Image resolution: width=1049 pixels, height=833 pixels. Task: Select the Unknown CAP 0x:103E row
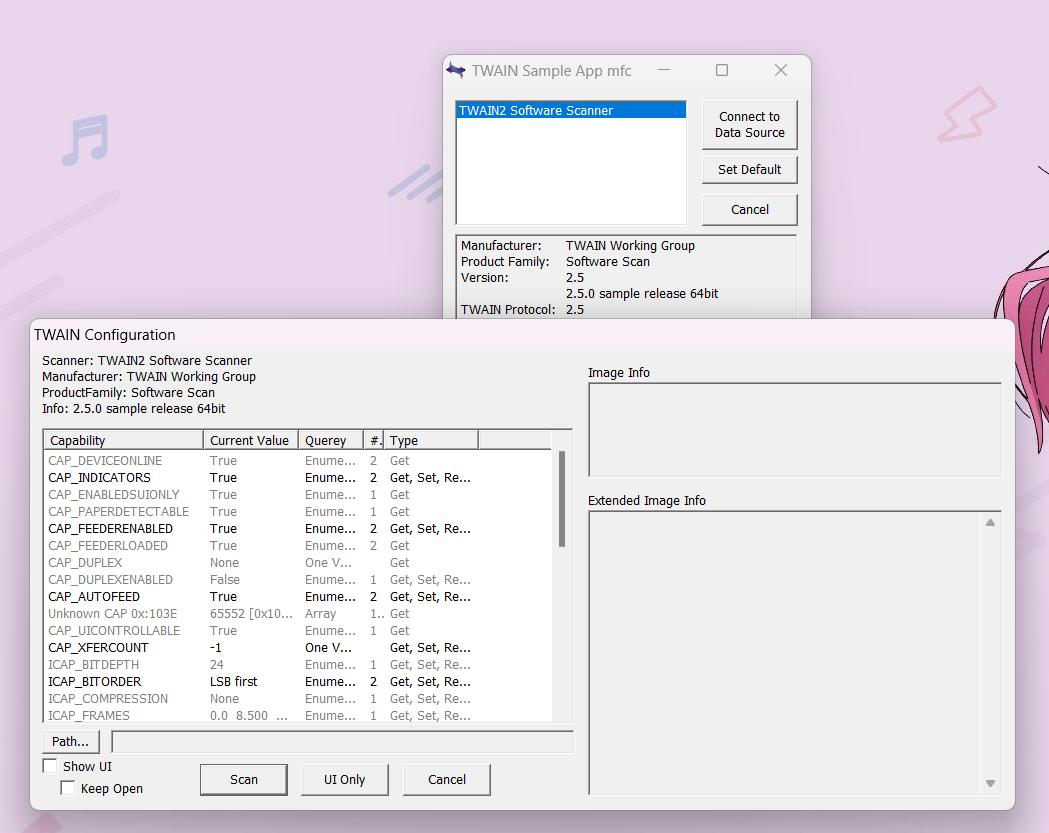pos(298,614)
